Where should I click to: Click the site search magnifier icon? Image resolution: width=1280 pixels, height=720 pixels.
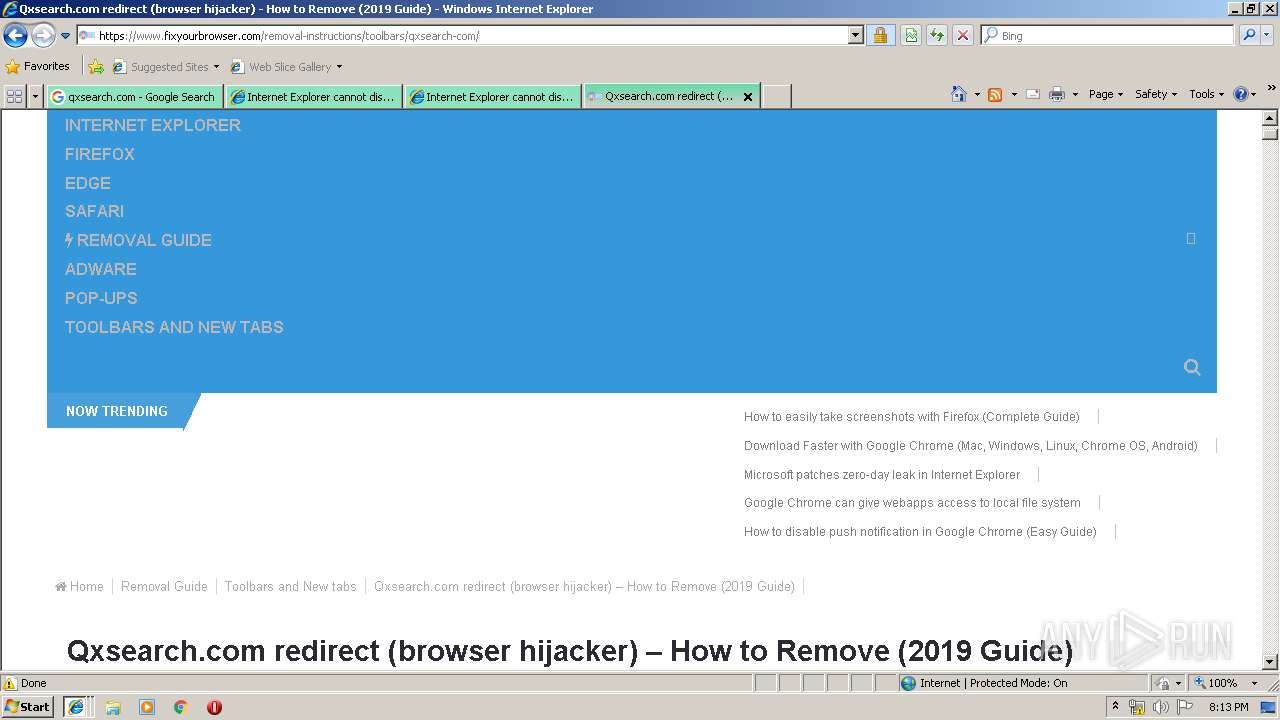pos(1191,367)
